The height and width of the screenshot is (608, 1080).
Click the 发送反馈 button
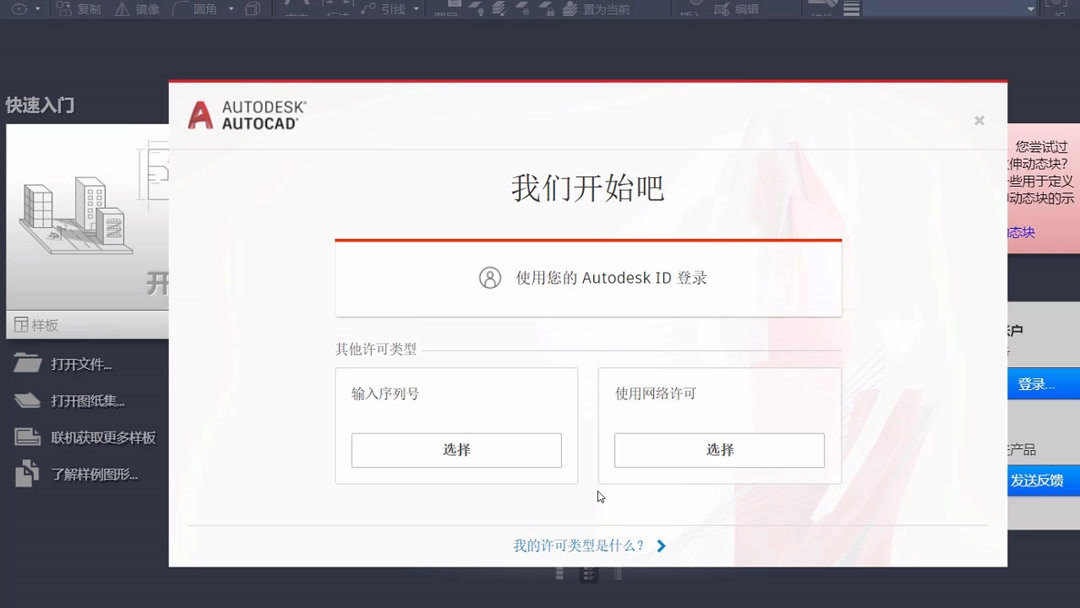click(1042, 481)
